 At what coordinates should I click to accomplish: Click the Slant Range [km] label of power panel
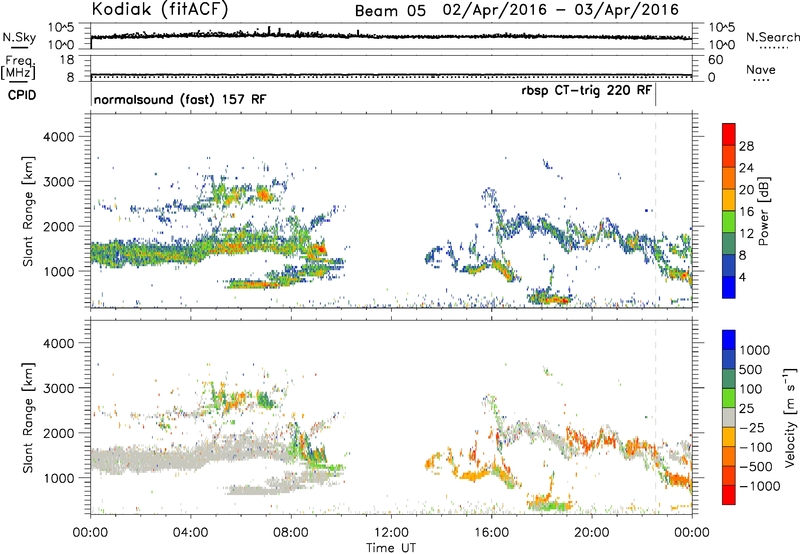click(x=28, y=211)
